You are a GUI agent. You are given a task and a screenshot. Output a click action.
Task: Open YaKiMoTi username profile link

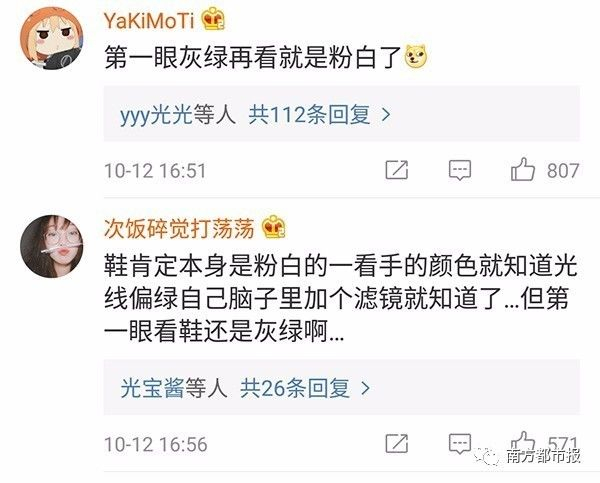(x=149, y=20)
